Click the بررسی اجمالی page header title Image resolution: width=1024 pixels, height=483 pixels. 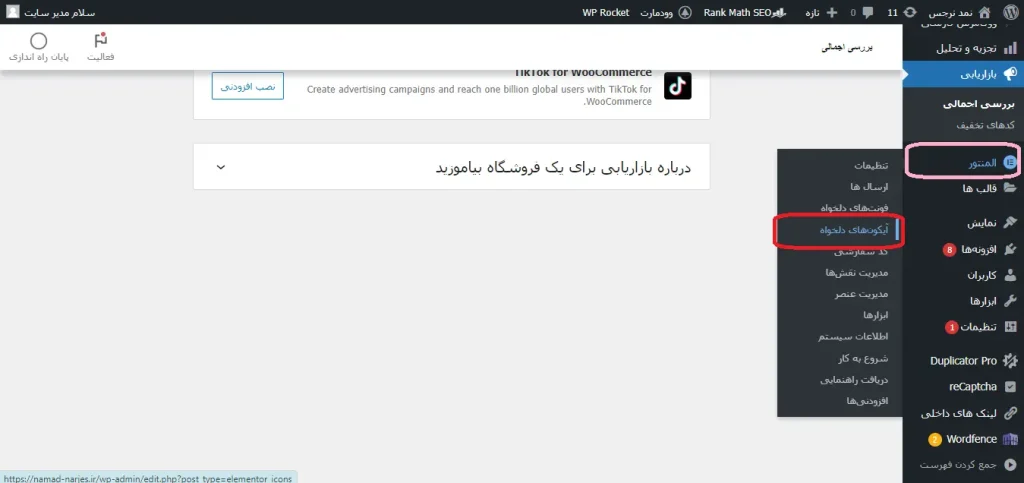point(846,48)
